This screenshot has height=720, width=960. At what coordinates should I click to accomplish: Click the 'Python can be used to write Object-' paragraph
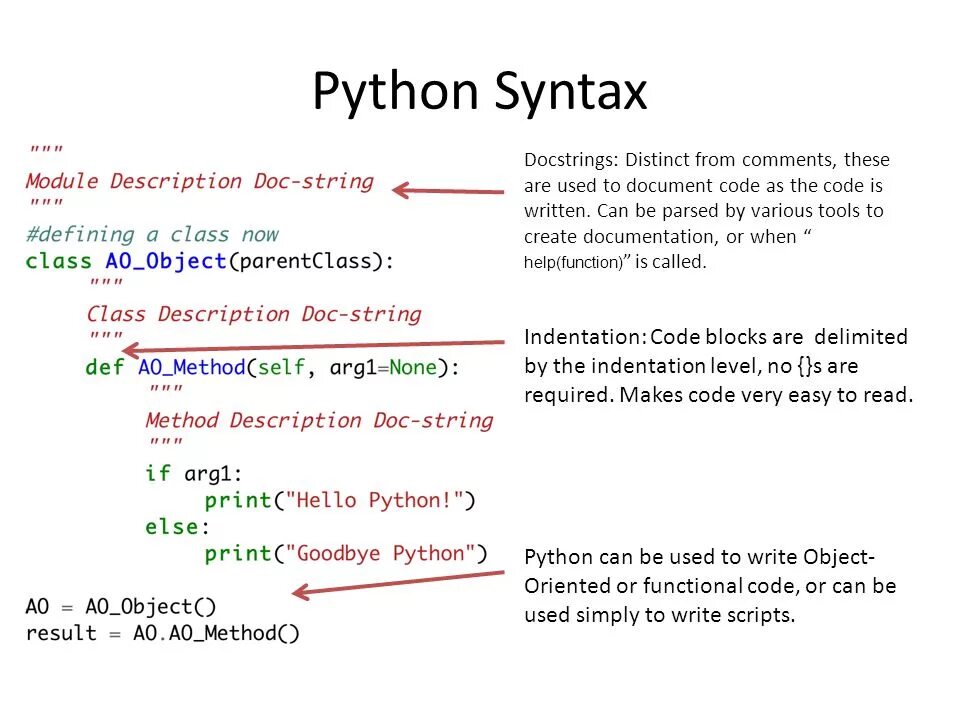[710, 586]
